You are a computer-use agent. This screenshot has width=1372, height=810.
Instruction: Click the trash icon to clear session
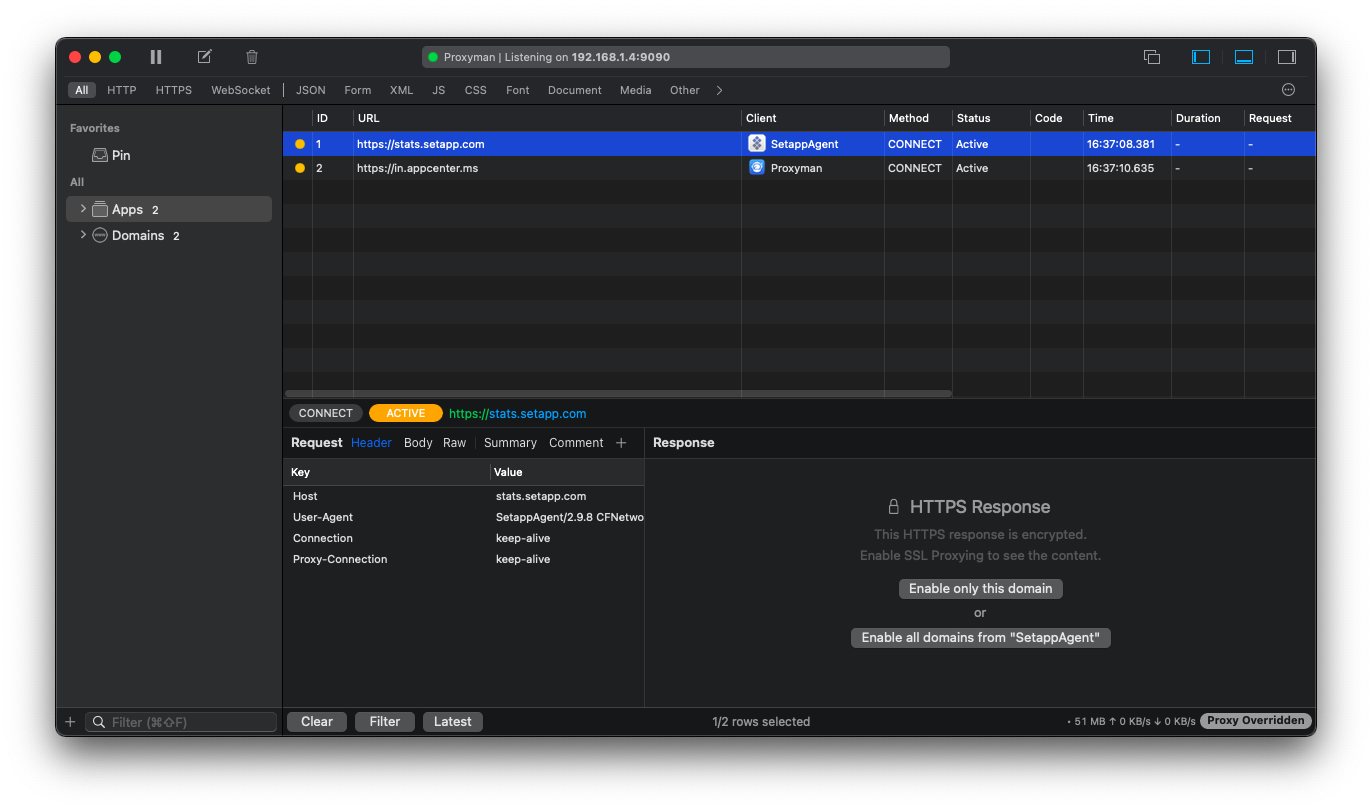(x=252, y=57)
